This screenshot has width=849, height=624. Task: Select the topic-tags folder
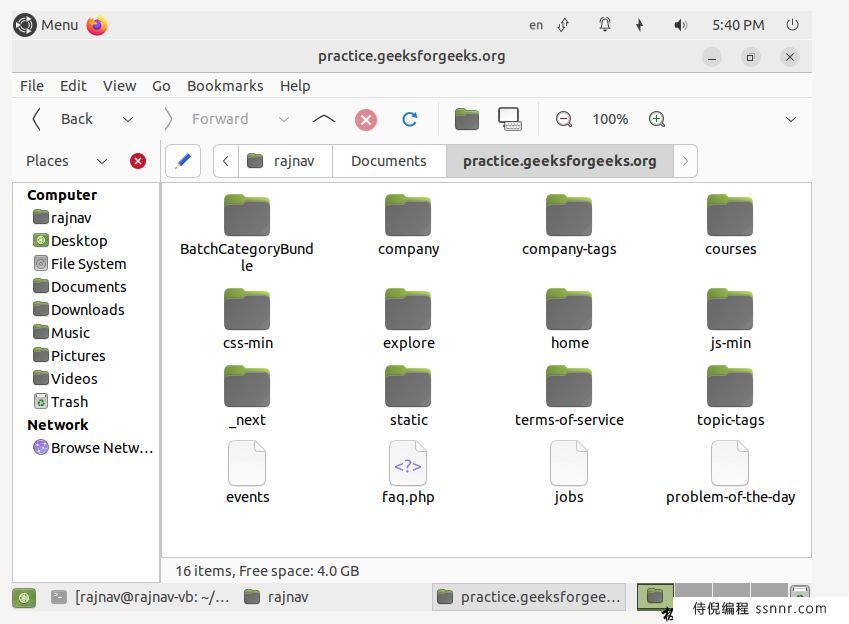tap(730, 397)
